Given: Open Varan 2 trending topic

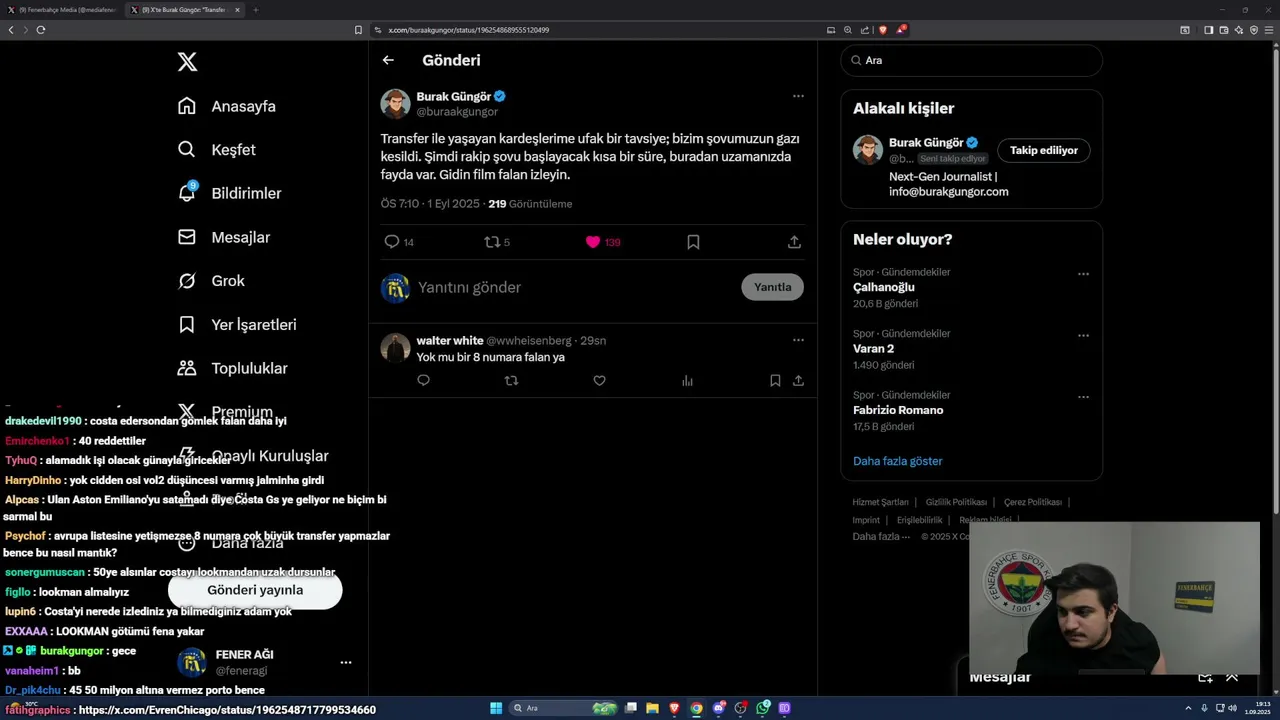Looking at the screenshot, I should click(x=873, y=349).
